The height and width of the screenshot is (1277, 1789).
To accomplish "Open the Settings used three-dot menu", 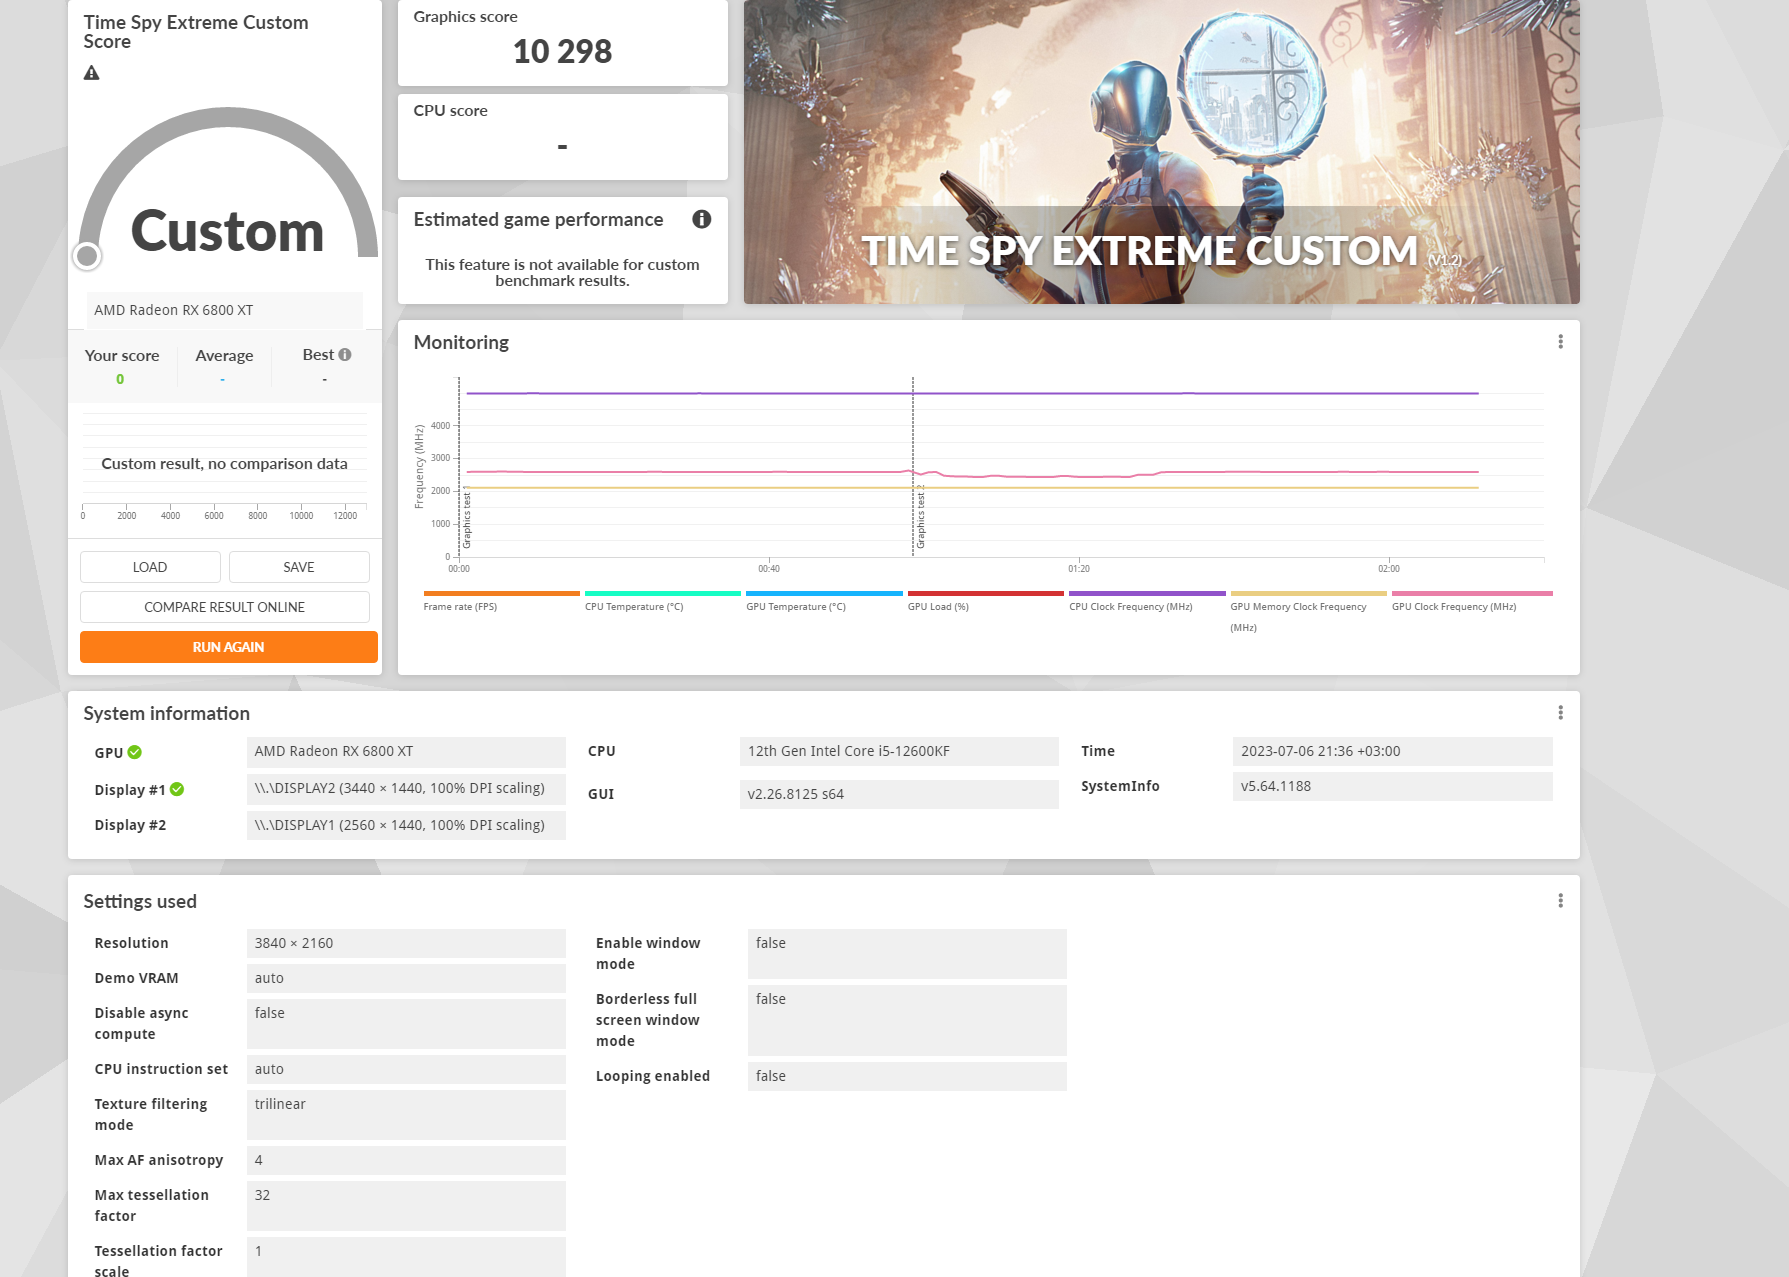I will pos(1560,901).
